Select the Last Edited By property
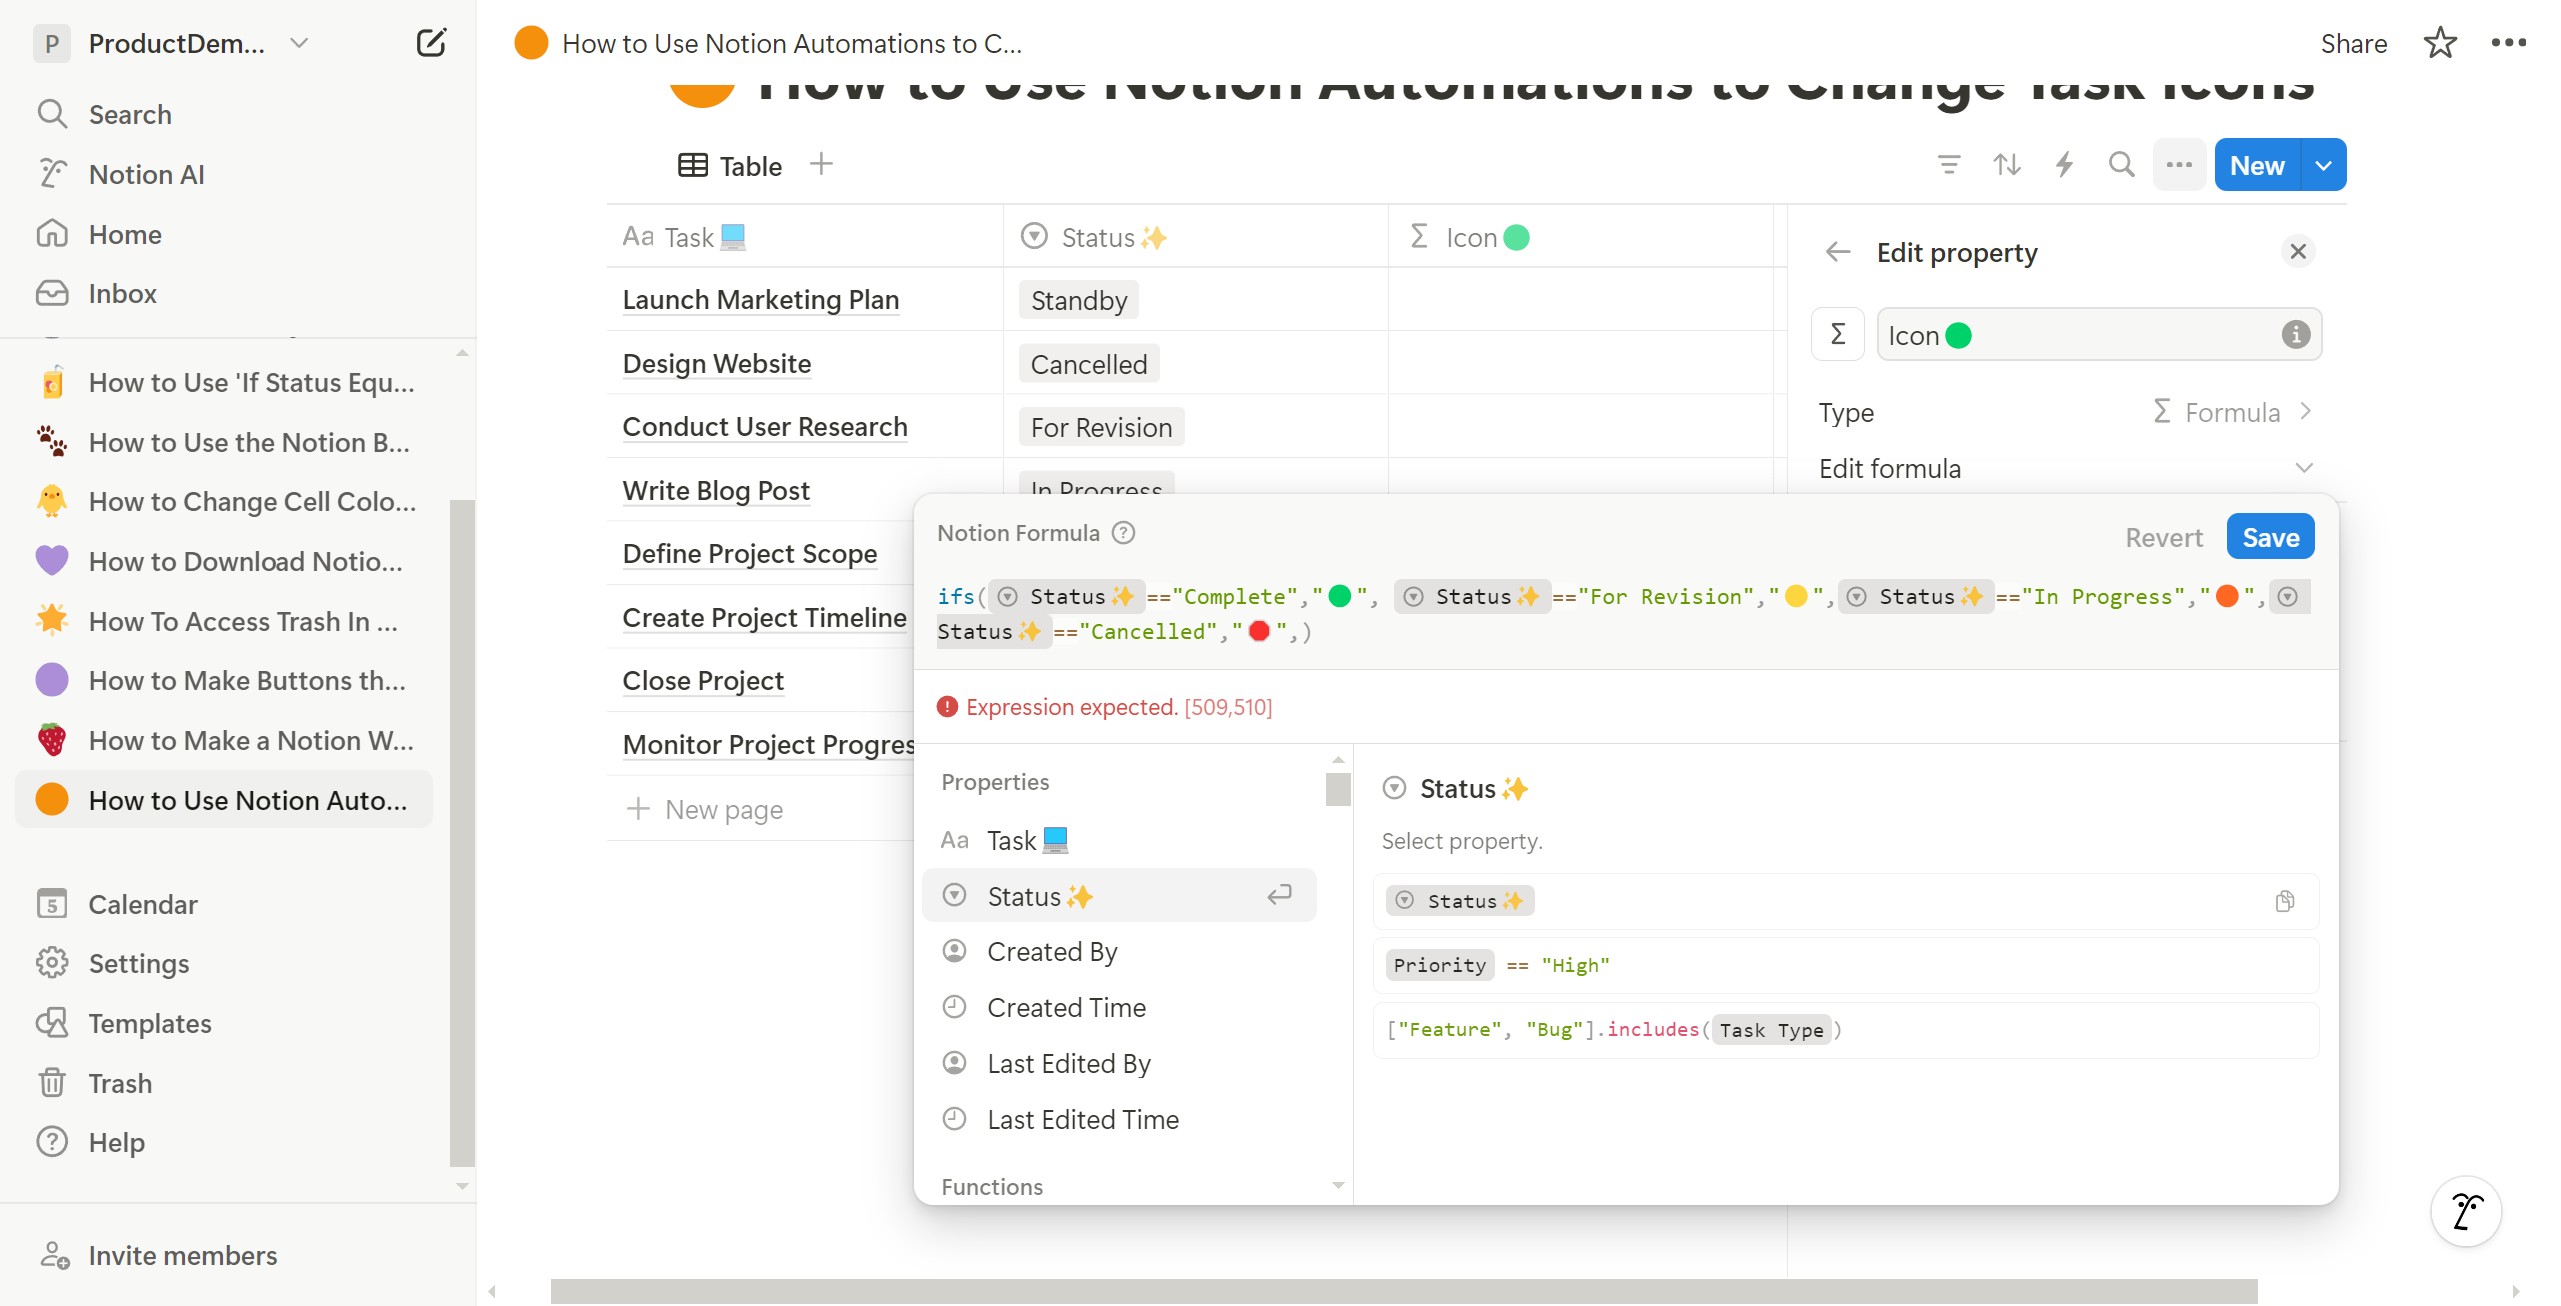Screen dimensions: 2561x1306 (x=1118, y=1063)
